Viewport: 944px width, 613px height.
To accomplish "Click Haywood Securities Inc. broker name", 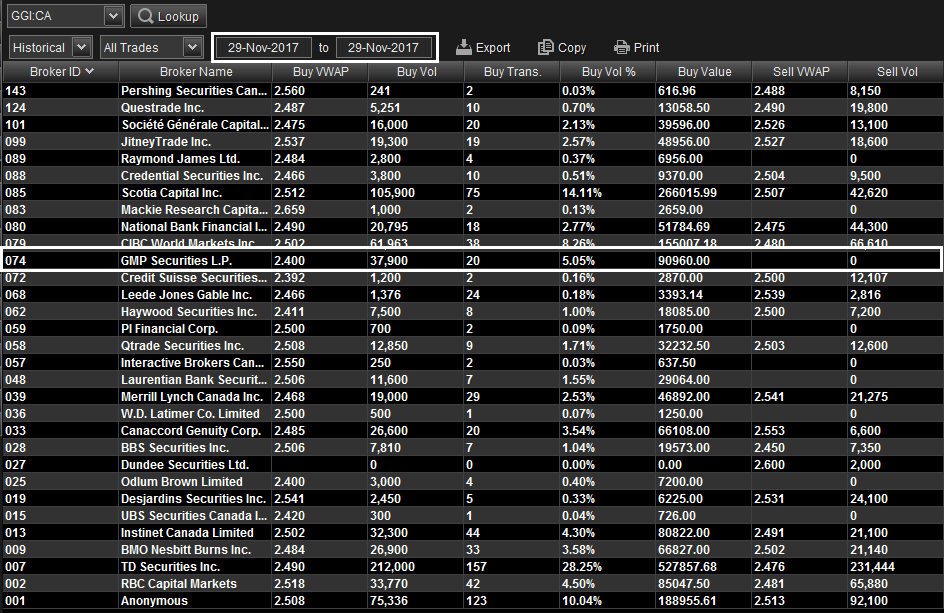I will pyautogui.click(x=189, y=312).
